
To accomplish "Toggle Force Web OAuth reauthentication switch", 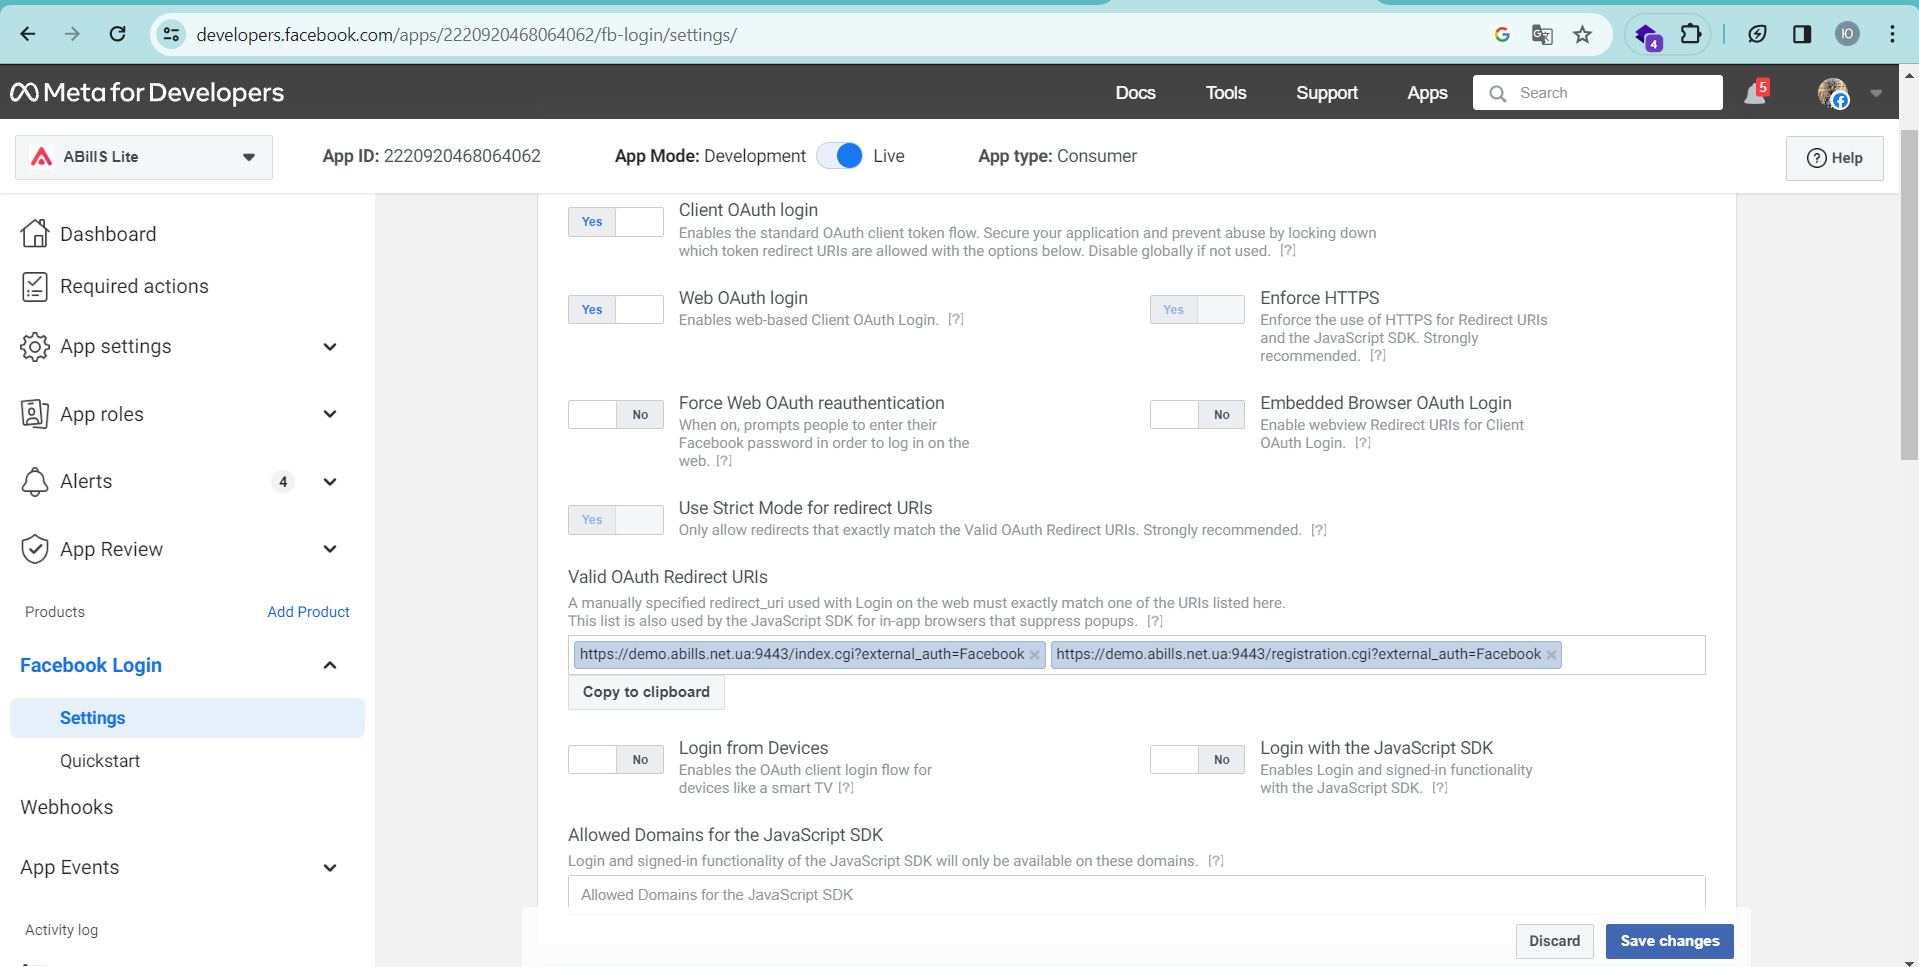I will click(x=615, y=415).
